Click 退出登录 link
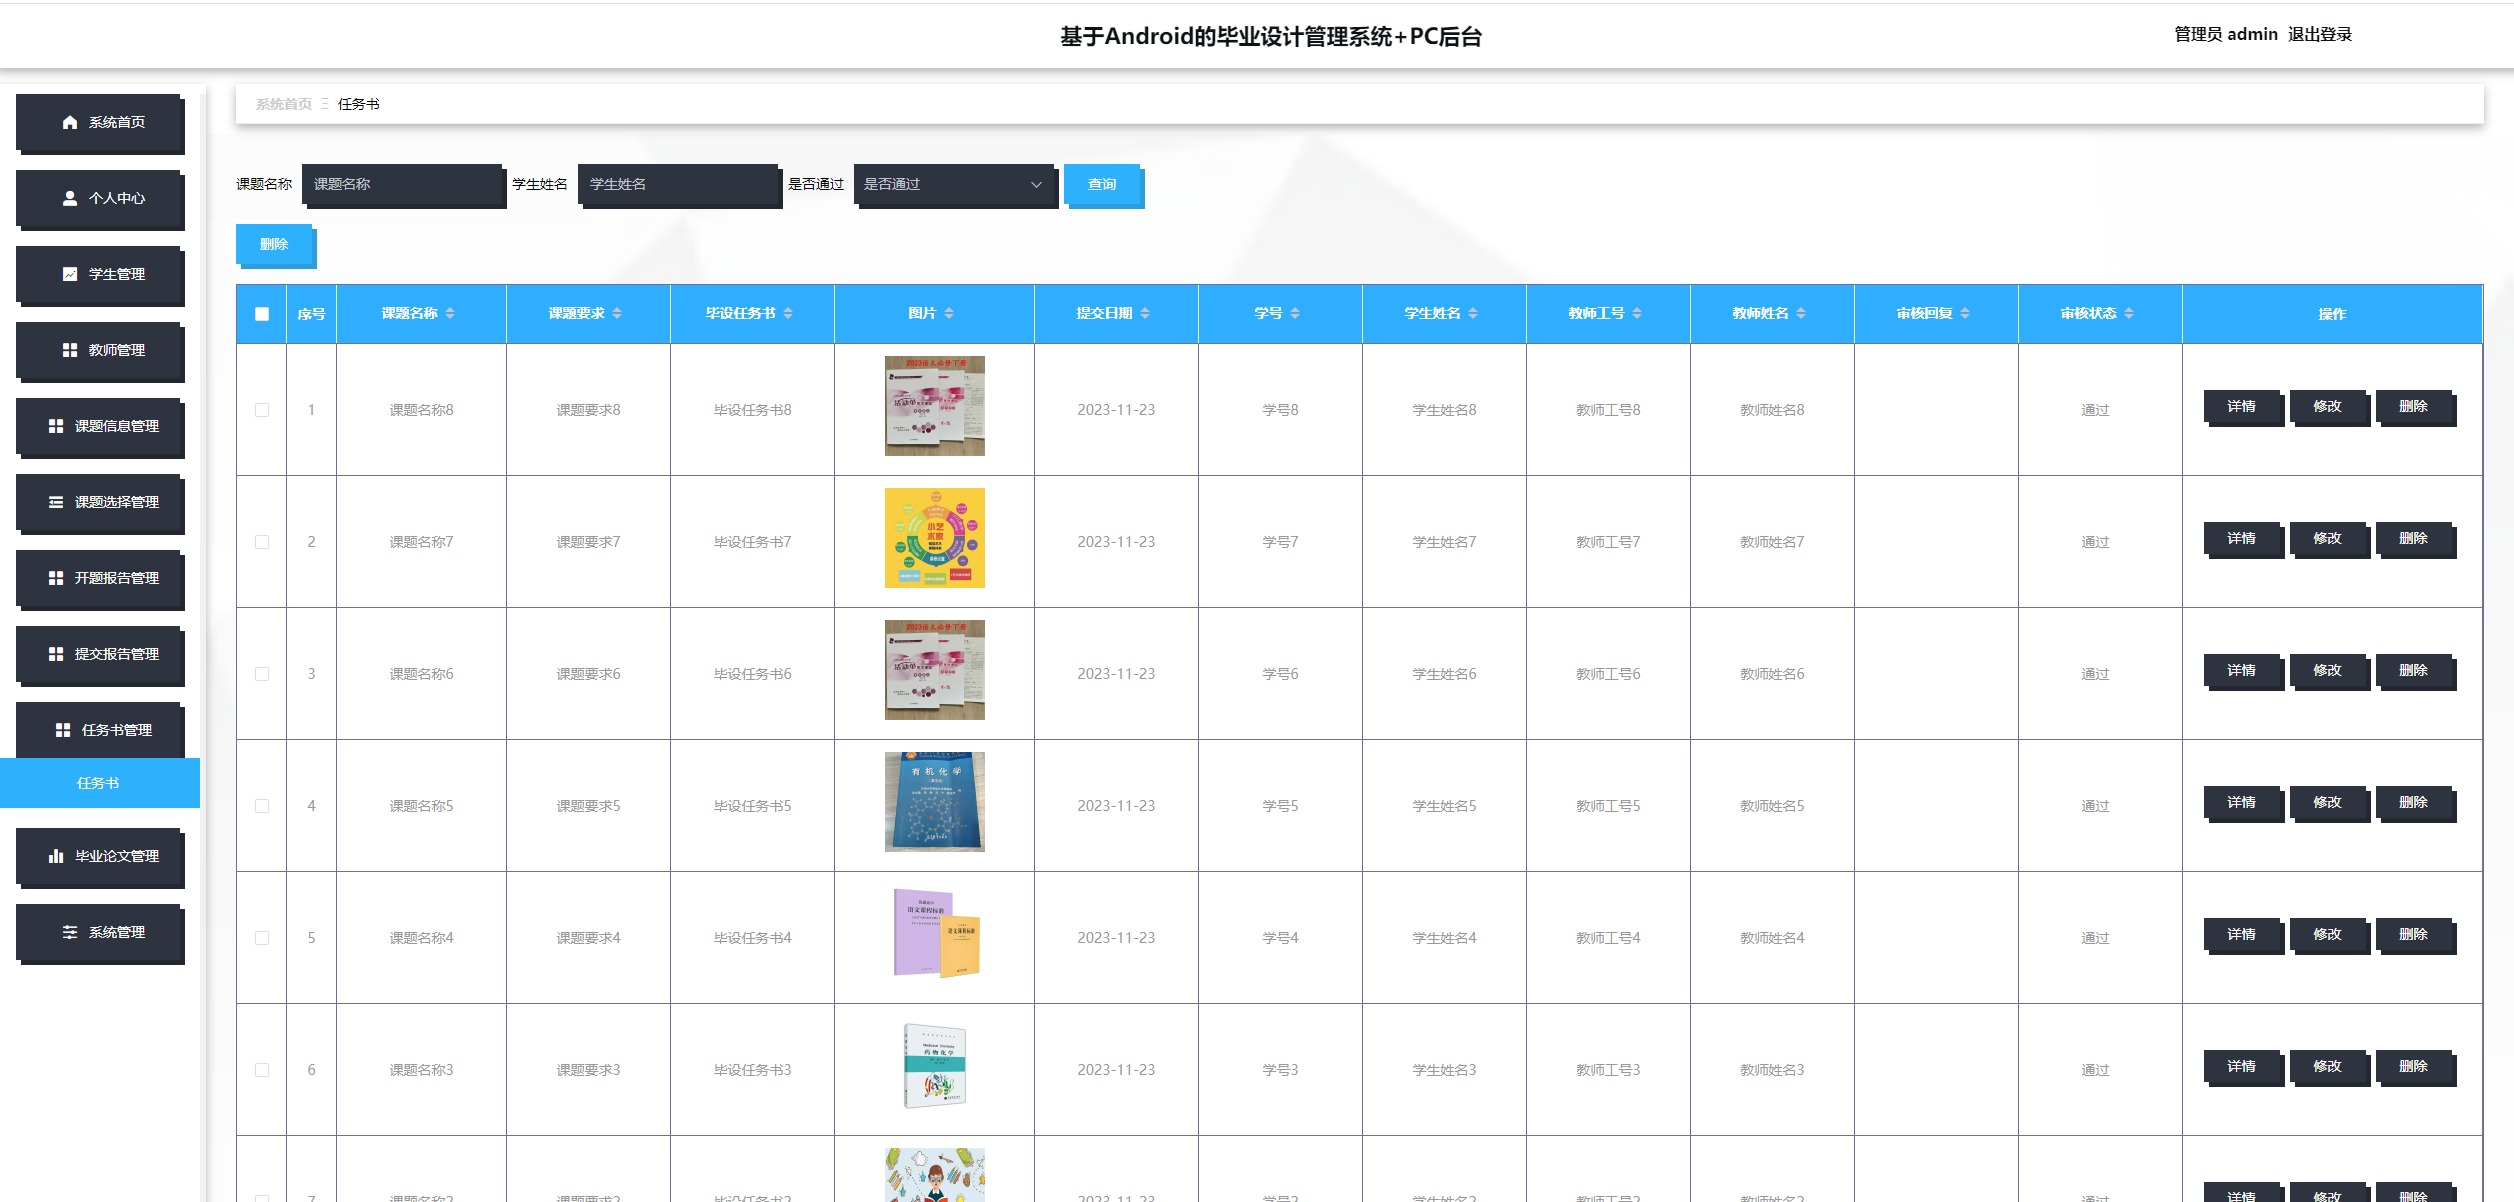The width and height of the screenshot is (2514, 1202). (x=2319, y=35)
